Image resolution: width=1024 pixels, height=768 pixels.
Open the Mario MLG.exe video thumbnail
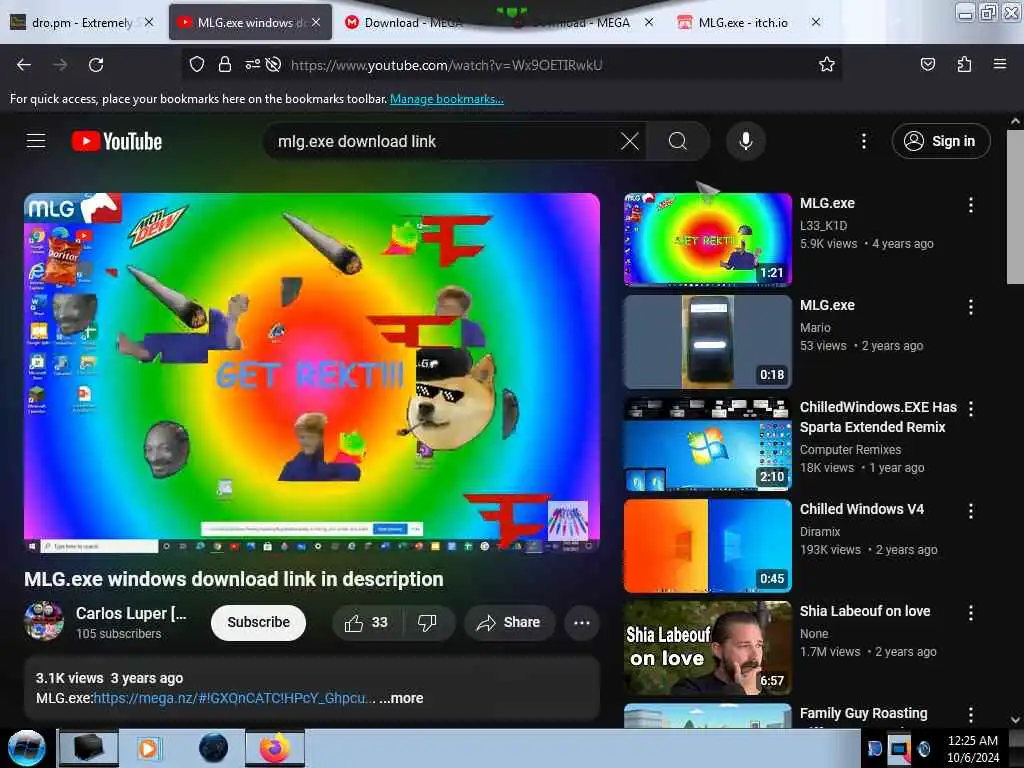pyautogui.click(x=707, y=342)
